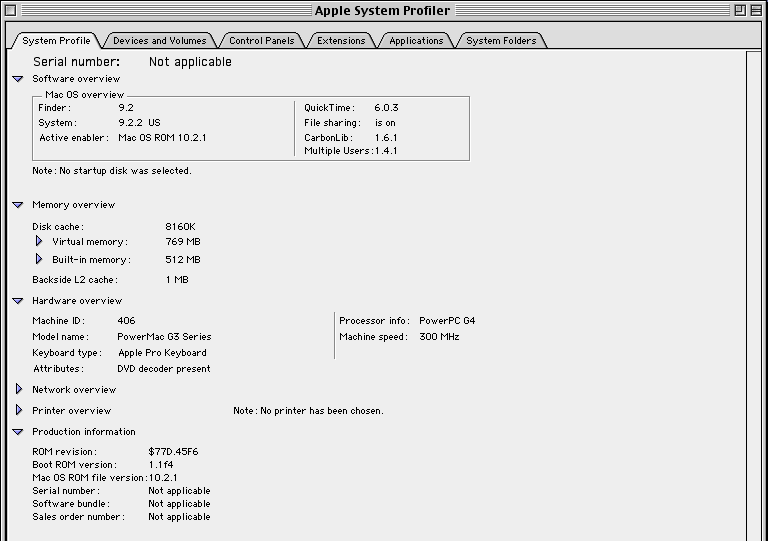The image size is (768, 541).
Task: Click 'DVD decoder present' attribute
Action: tap(164, 369)
